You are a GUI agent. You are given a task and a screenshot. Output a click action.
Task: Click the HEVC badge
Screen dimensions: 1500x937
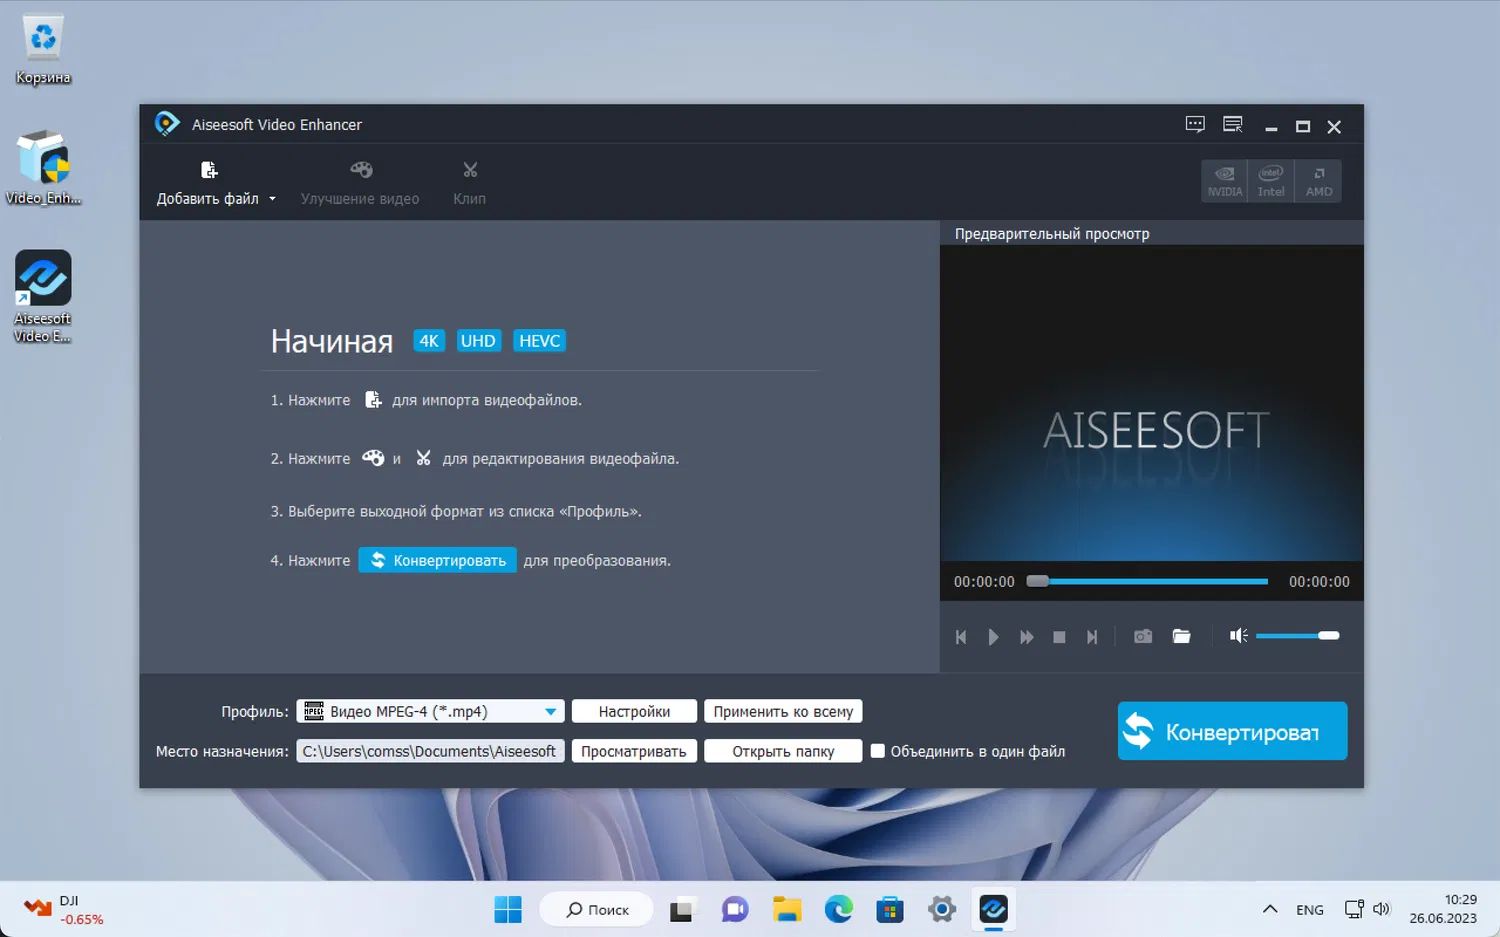click(540, 341)
